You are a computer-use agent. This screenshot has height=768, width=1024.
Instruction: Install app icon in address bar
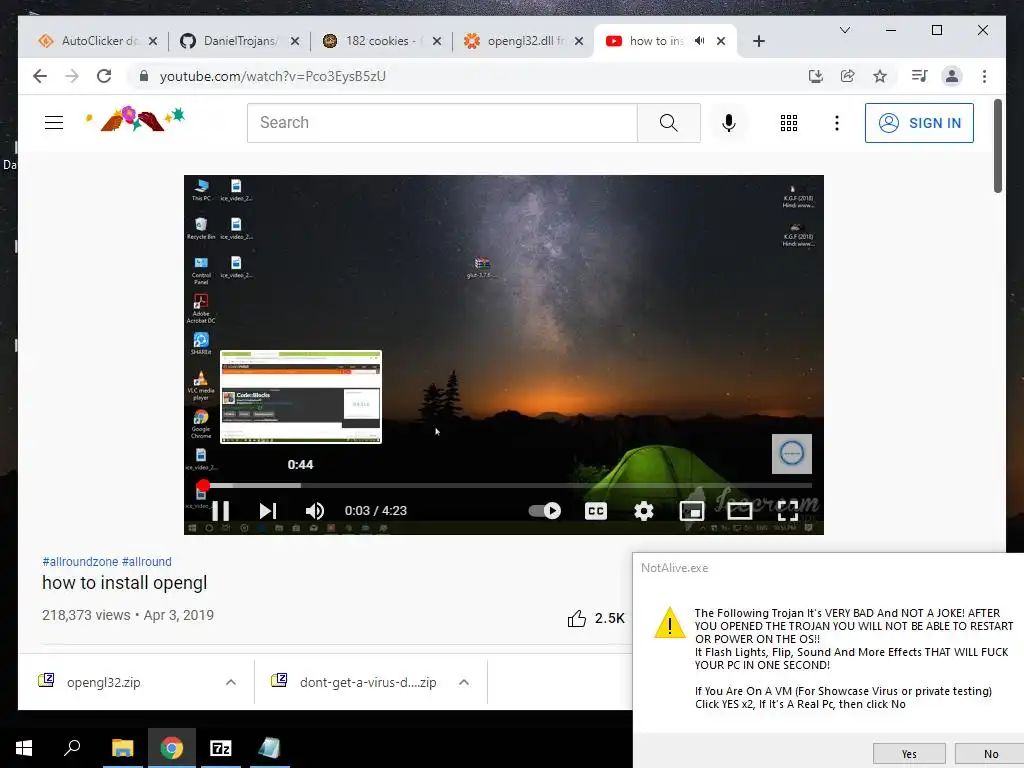pyautogui.click(x=816, y=76)
